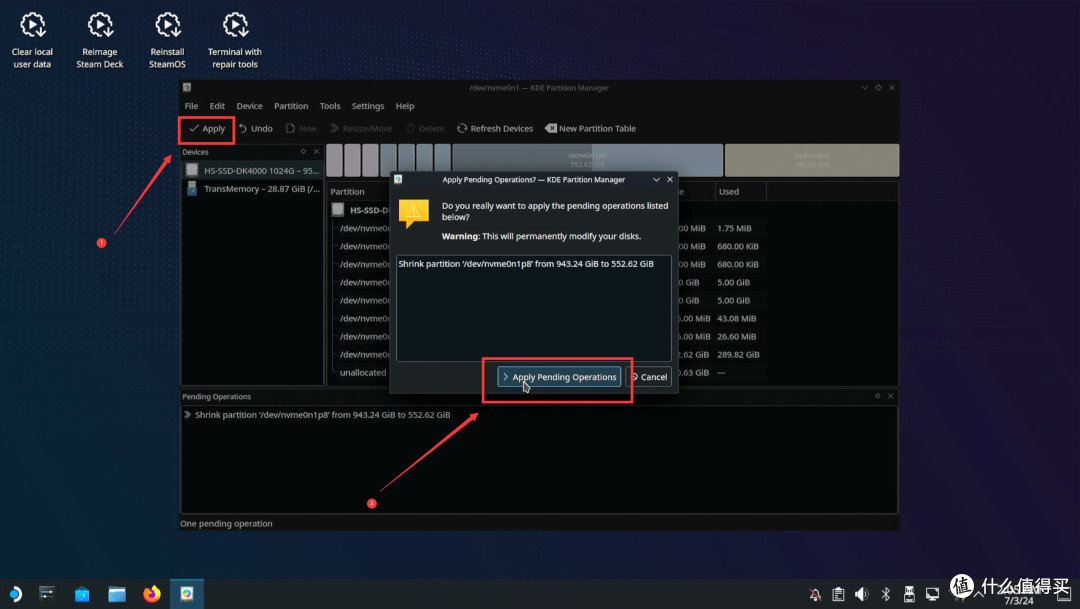1080x609 pixels.
Task: Open Discover store from taskbar
Action: (x=82, y=594)
